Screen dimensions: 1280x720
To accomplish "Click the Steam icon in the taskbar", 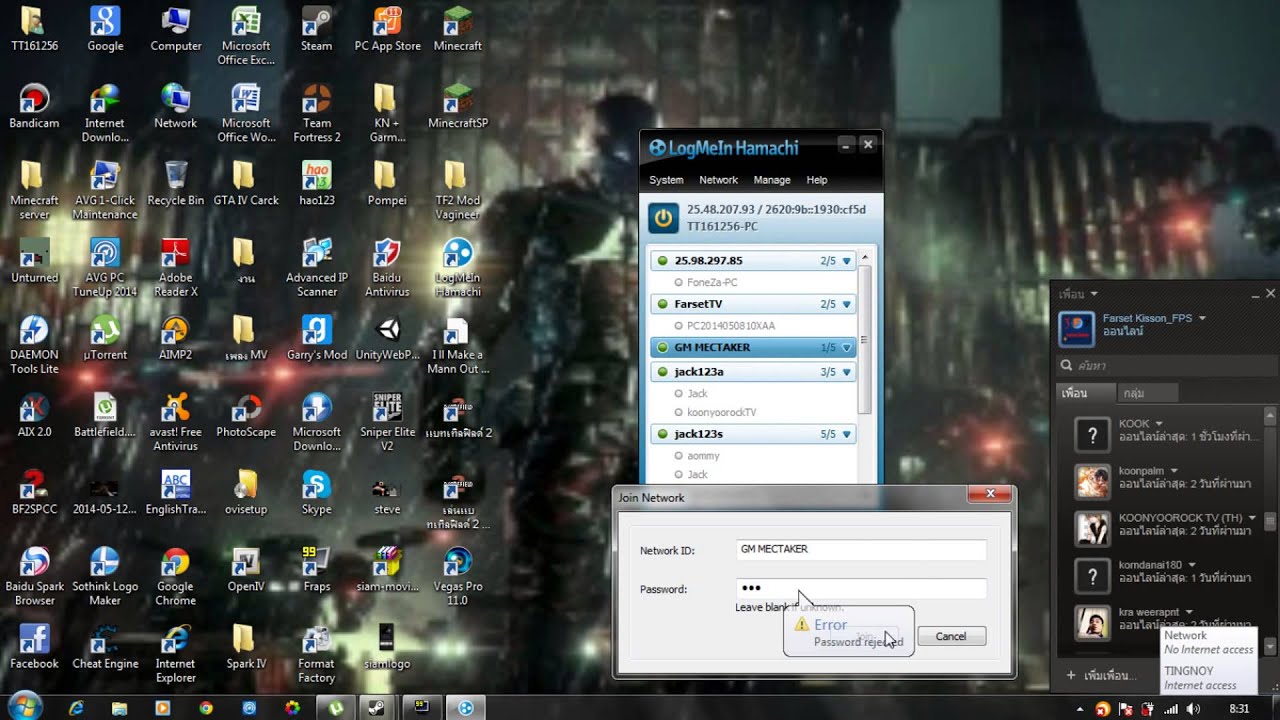I will tap(378, 707).
